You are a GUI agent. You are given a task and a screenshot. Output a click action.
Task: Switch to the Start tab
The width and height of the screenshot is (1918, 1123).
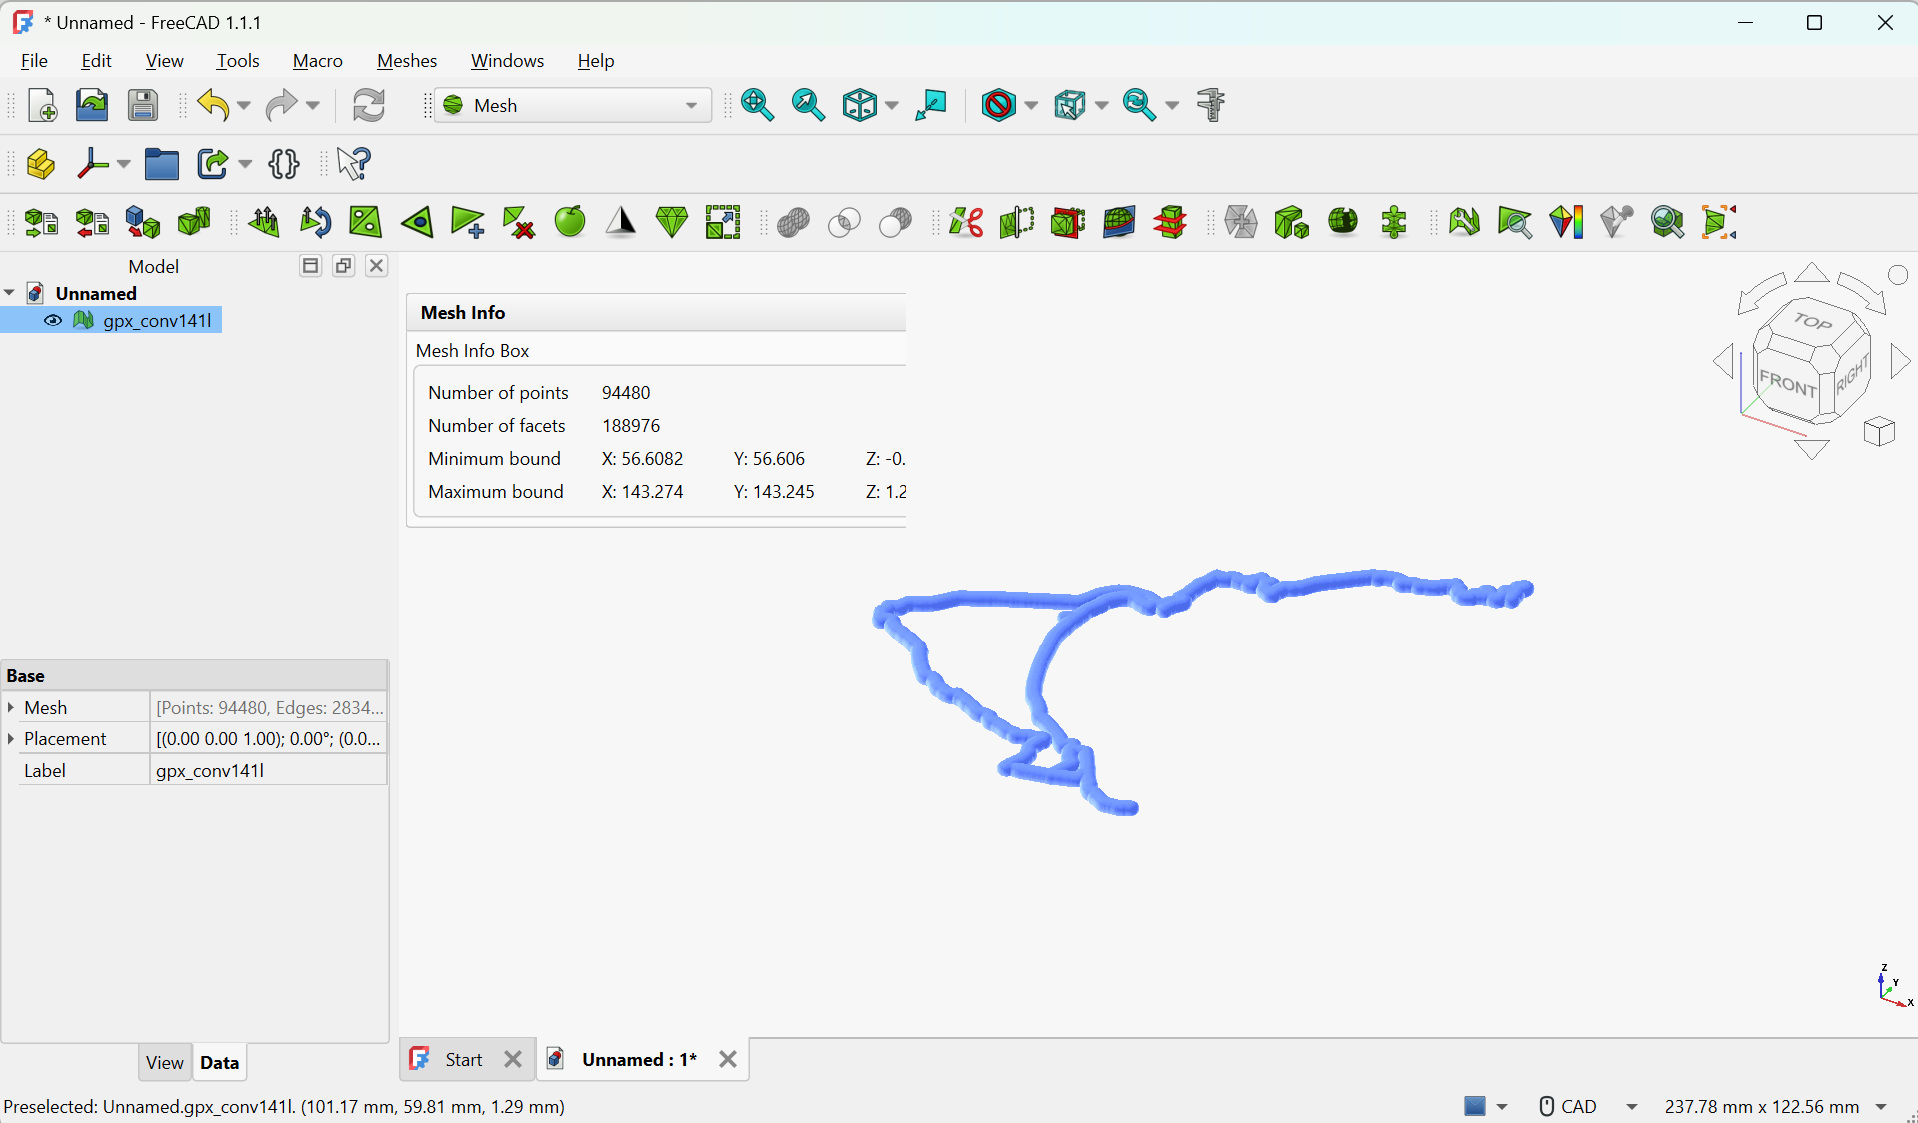(463, 1059)
